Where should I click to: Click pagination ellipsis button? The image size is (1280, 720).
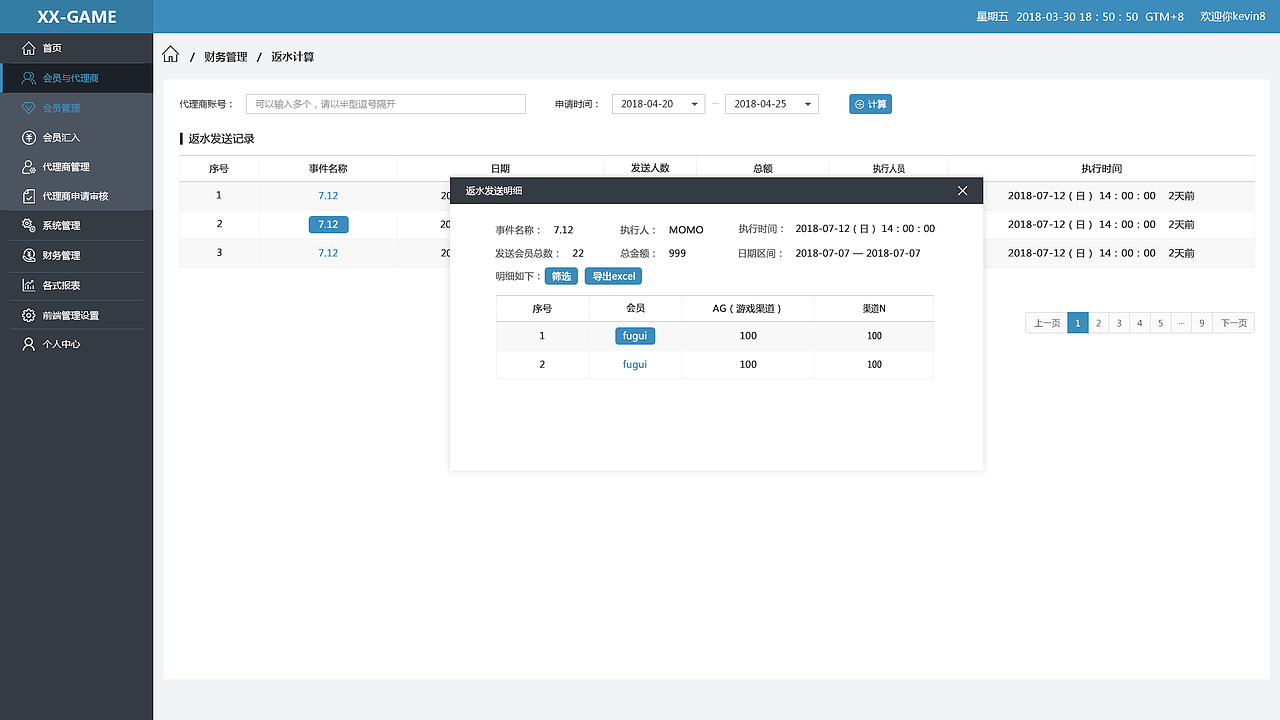coord(1181,323)
